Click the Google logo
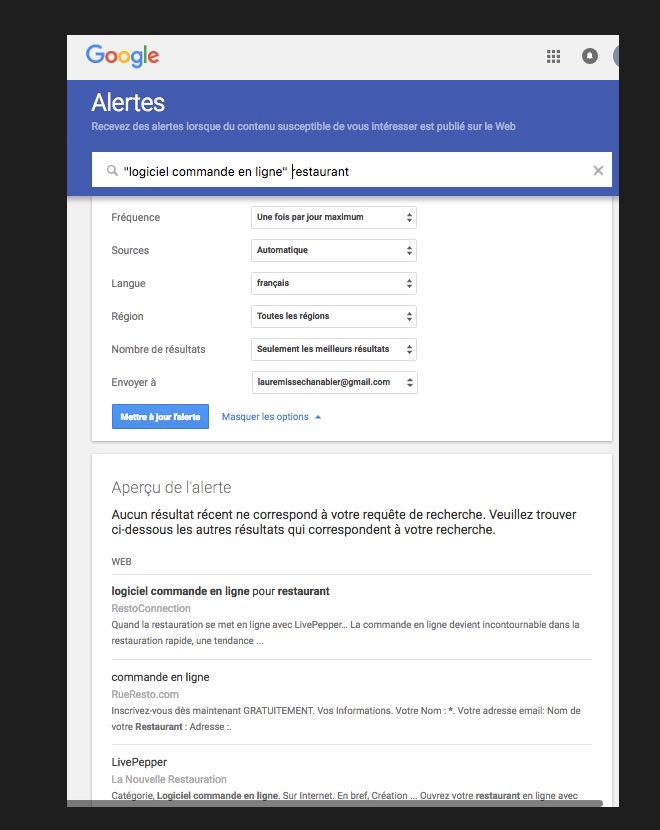This screenshot has height=830, width=660. (x=122, y=56)
